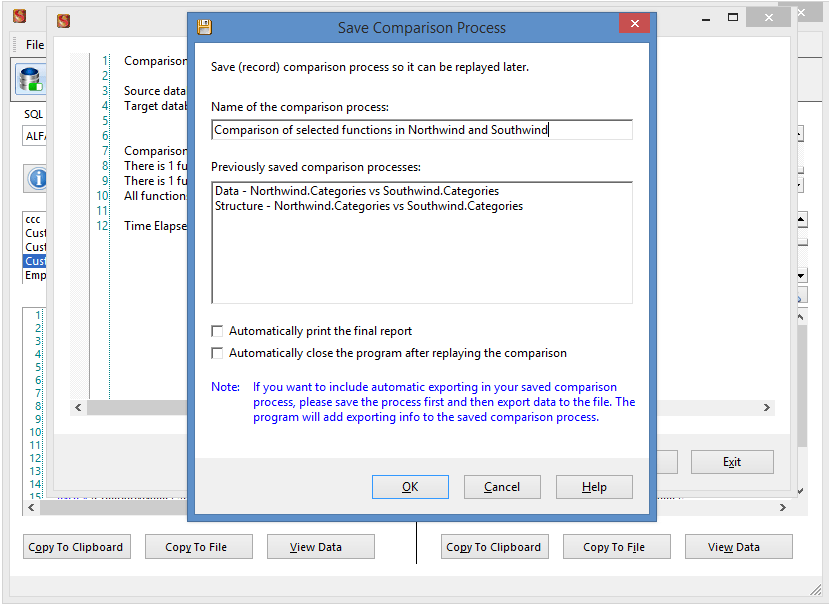The height and width of the screenshot is (604, 829).
Task: Click down arrow of right-side list scrollbar
Action: coord(802,275)
